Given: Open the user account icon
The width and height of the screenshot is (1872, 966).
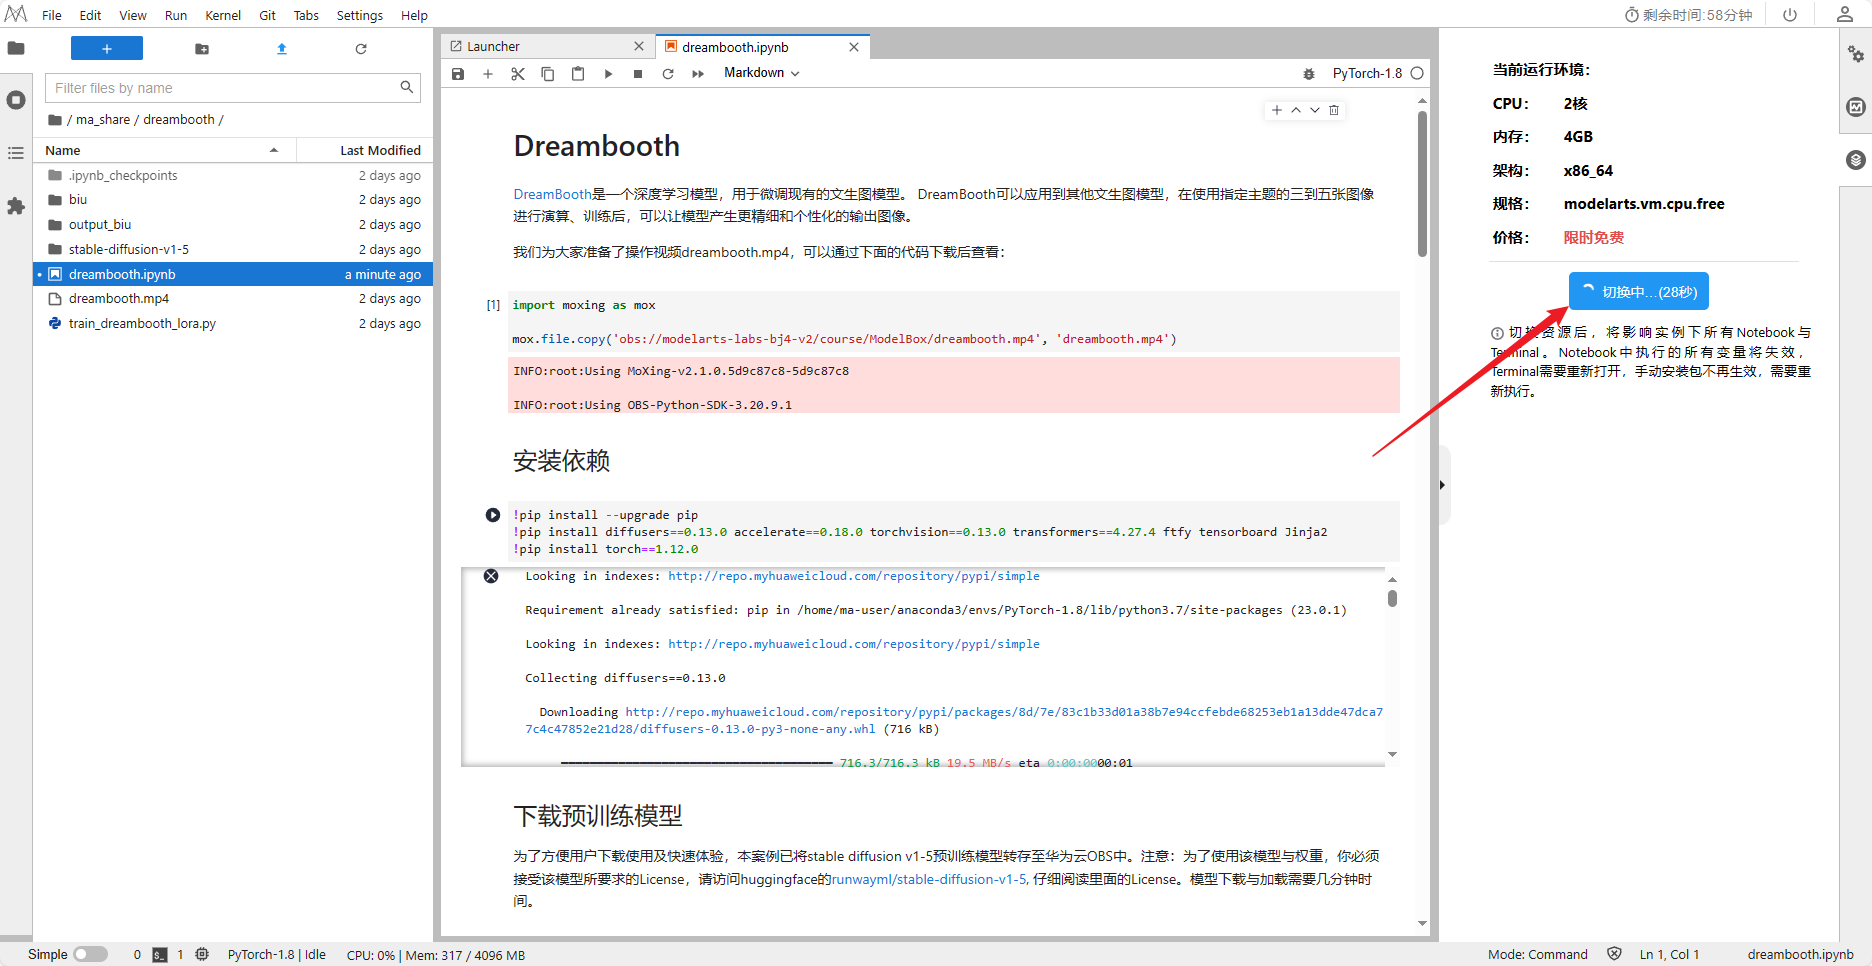Looking at the screenshot, I should (1845, 15).
